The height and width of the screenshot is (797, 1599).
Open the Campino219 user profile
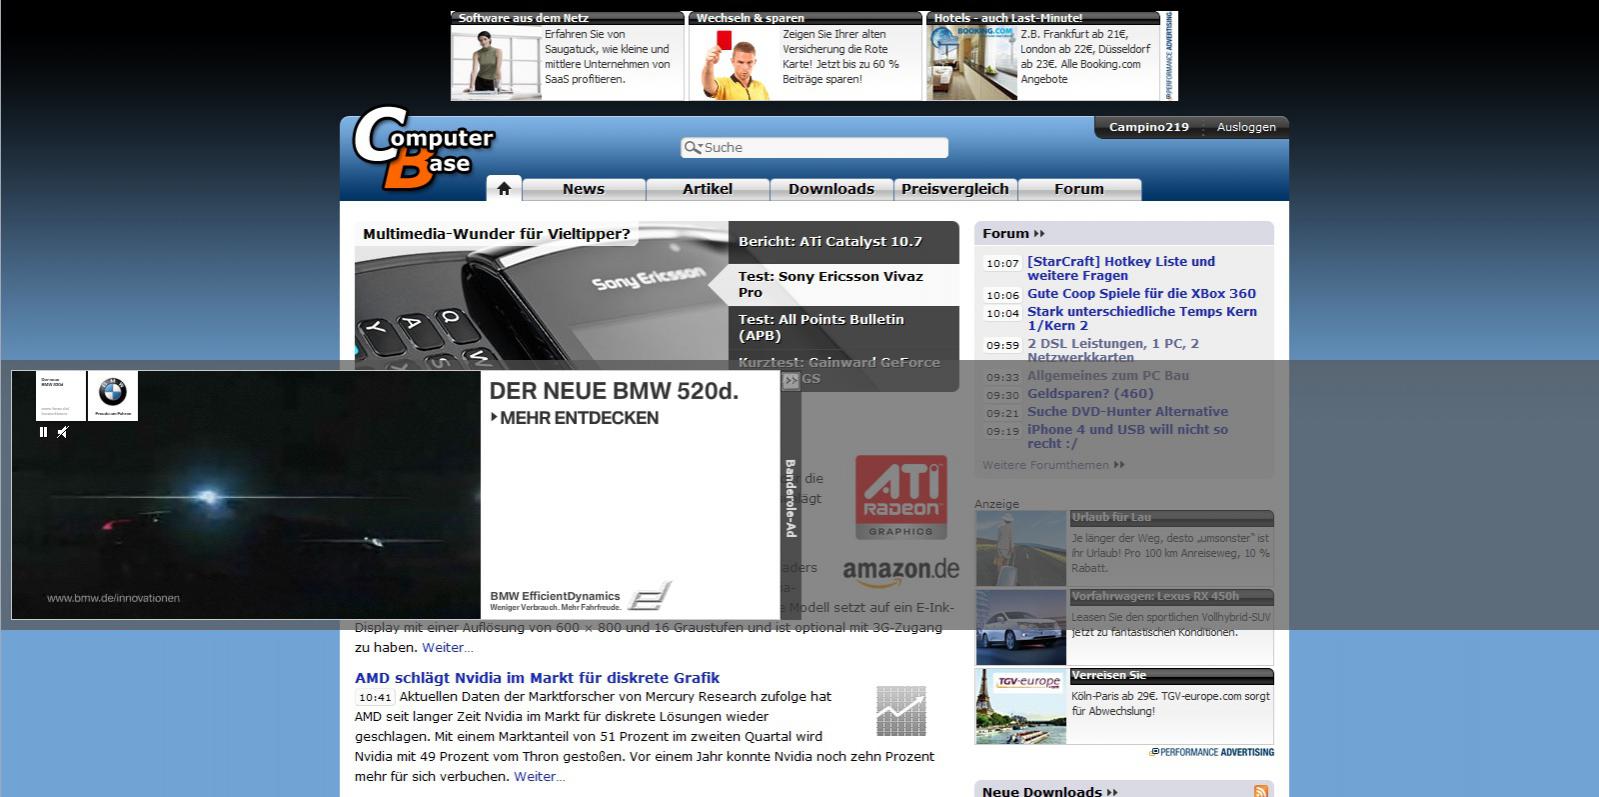click(1148, 127)
